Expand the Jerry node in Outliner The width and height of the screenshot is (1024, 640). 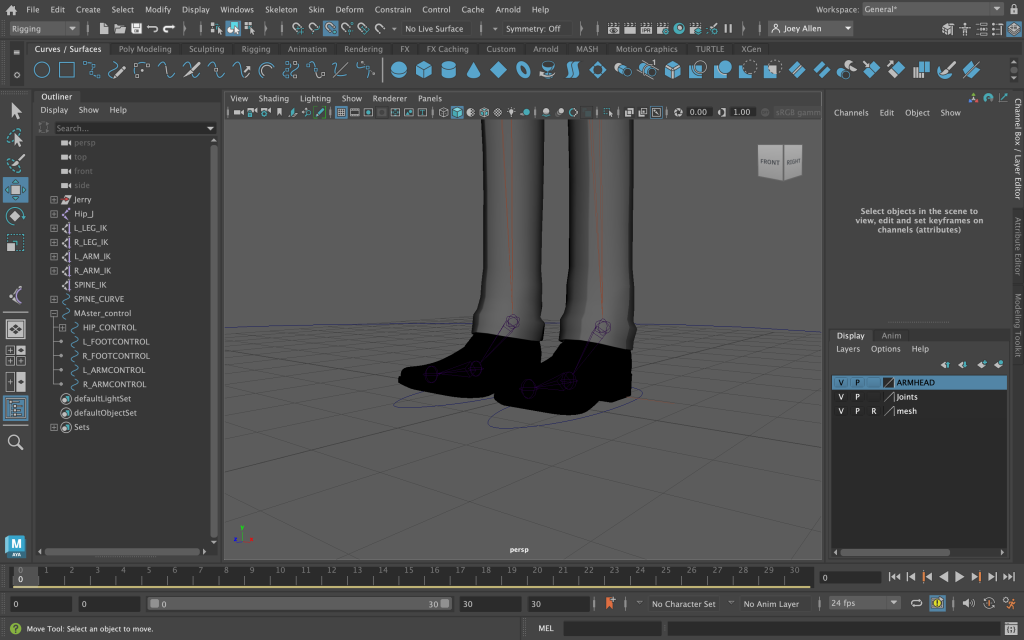[x=54, y=200]
